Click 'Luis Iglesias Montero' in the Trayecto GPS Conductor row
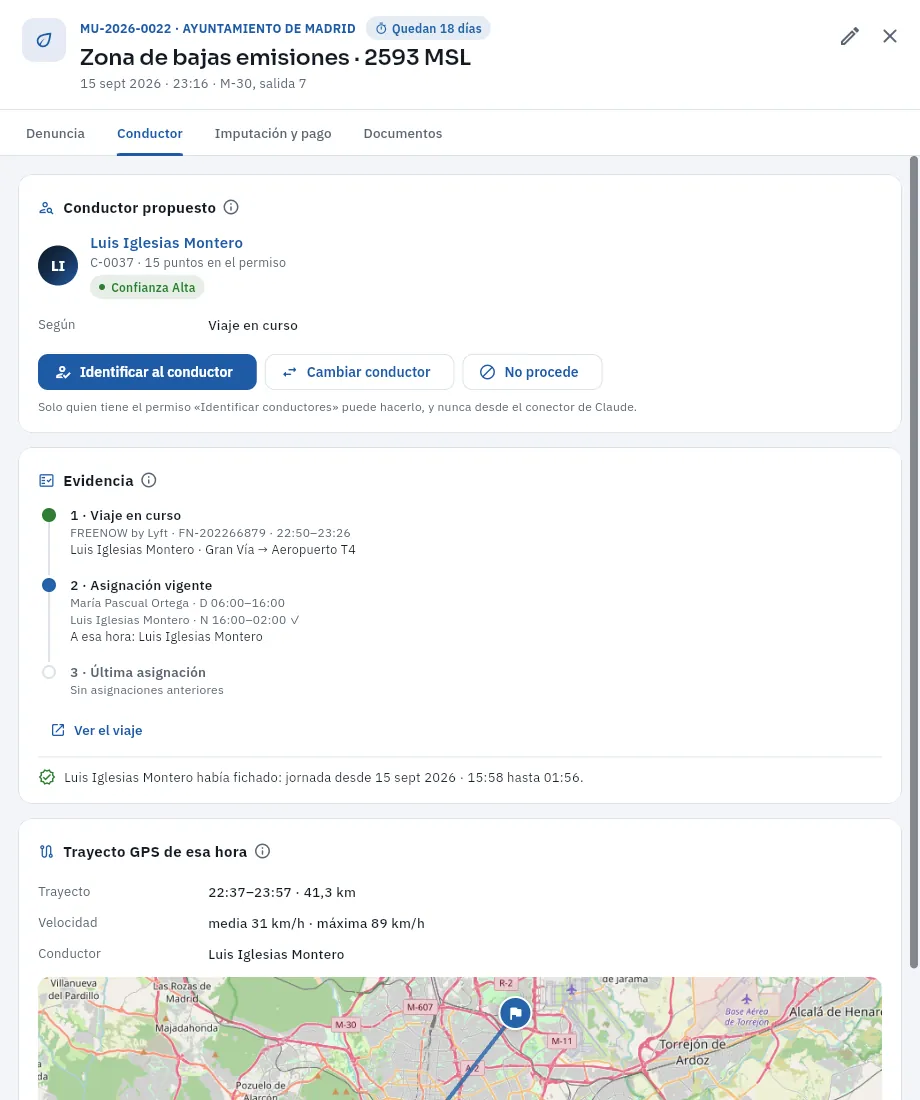Image resolution: width=920 pixels, height=1100 pixels. 276,954
